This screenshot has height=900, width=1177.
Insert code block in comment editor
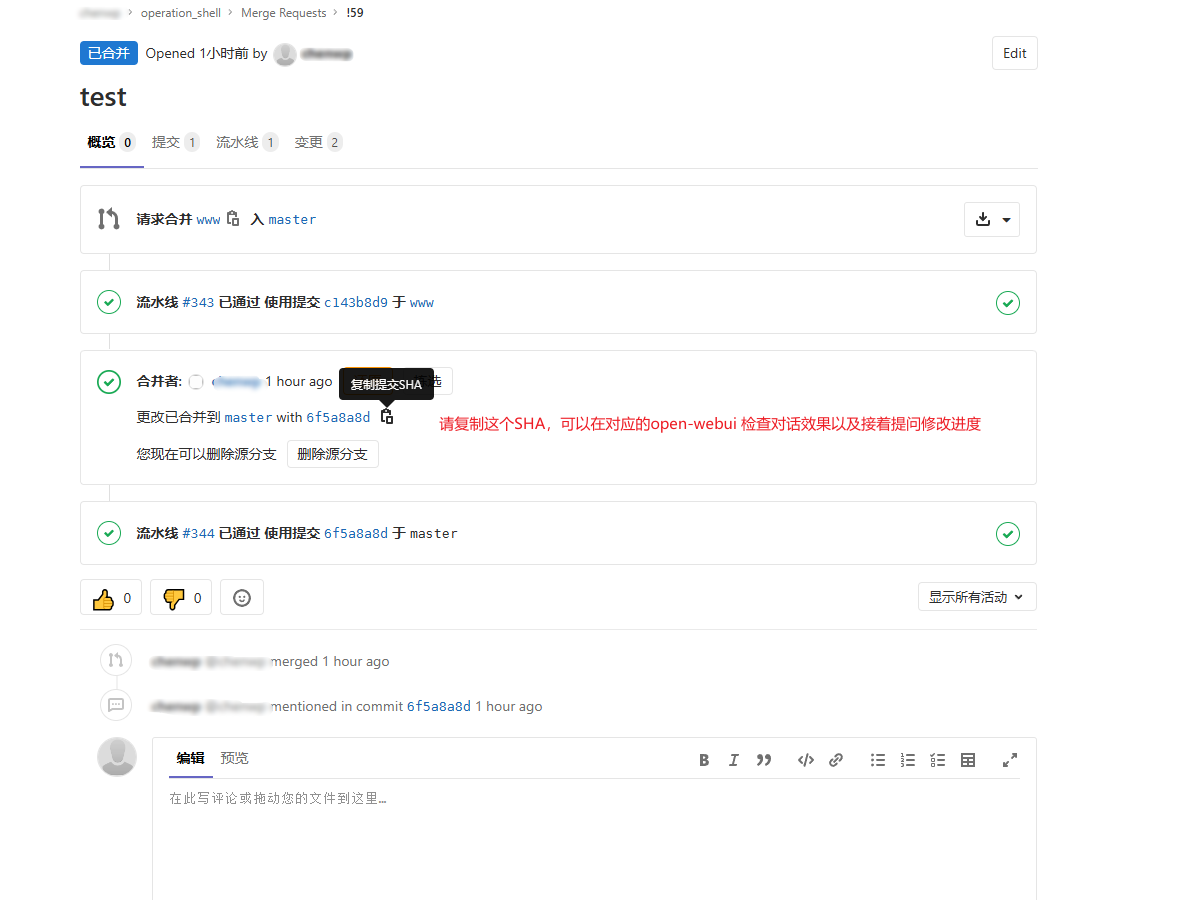(806, 760)
